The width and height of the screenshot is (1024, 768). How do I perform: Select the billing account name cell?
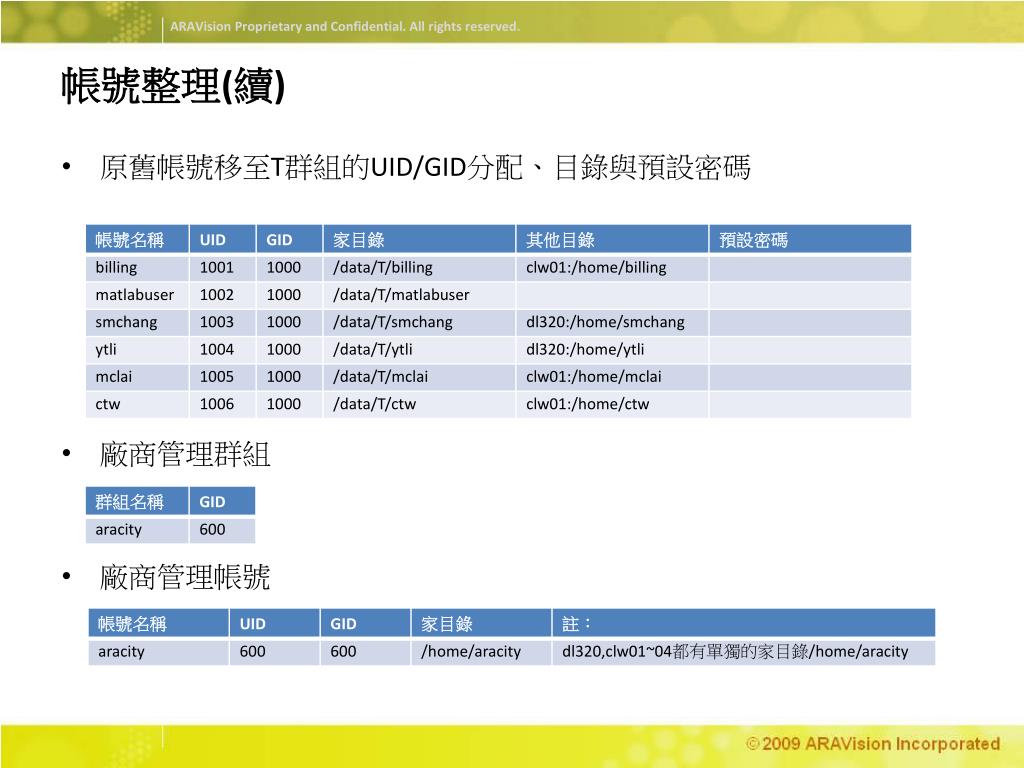pyautogui.click(x=137, y=268)
